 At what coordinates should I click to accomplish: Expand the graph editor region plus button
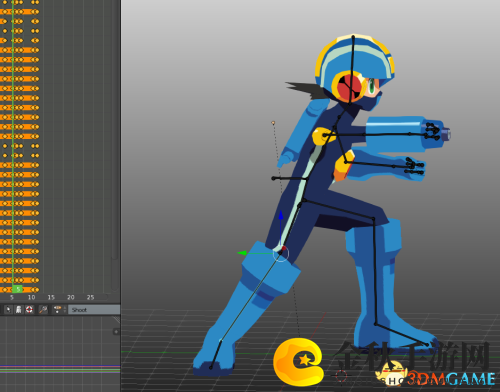[x=116, y=332]
